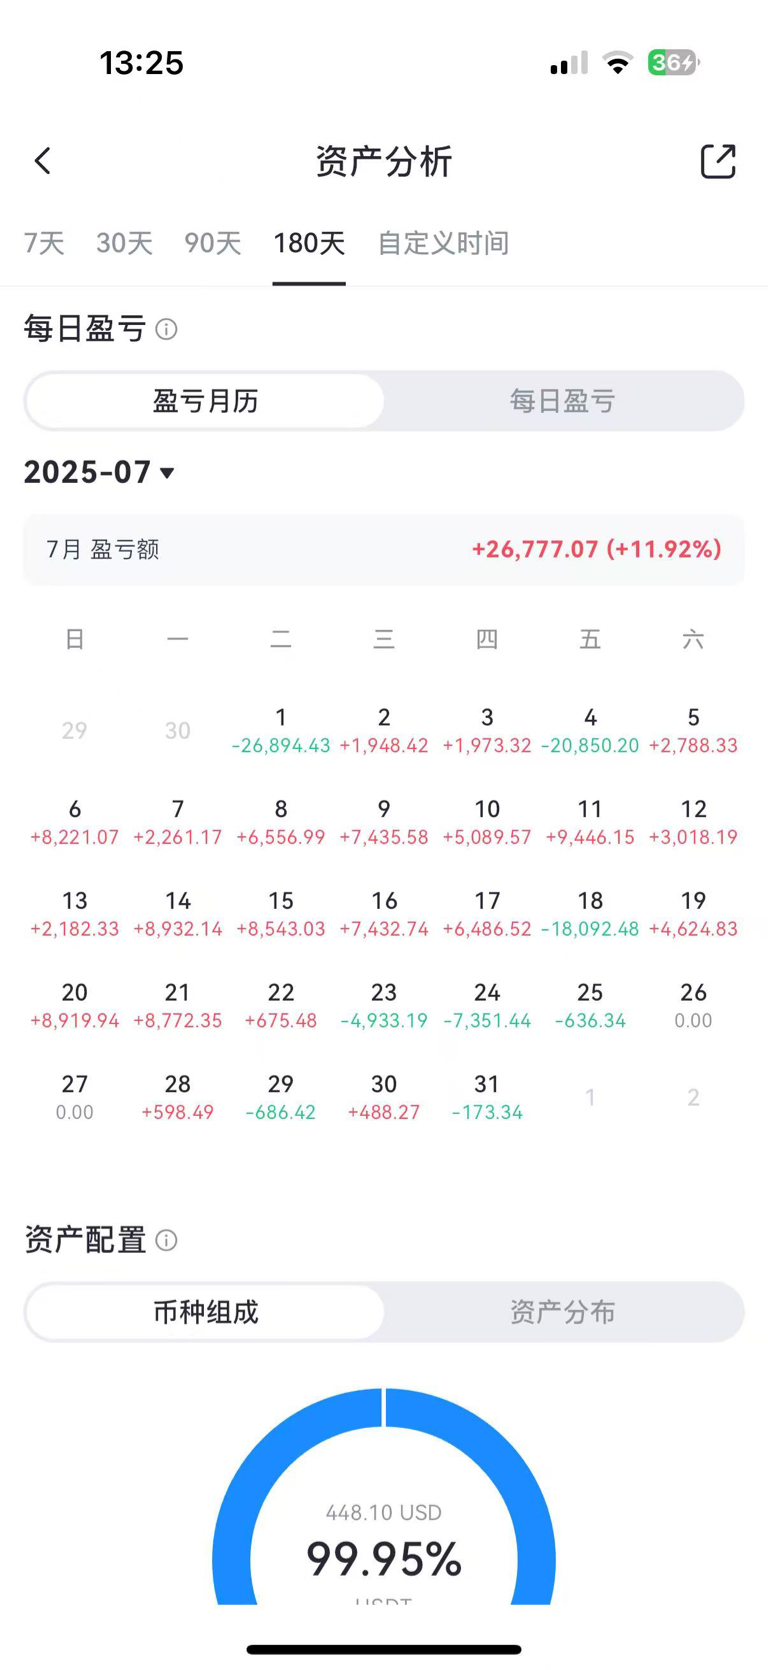Switch to the 90天 tab
The height and width of the screenshot is (1670, 768).
click(213, 243)
